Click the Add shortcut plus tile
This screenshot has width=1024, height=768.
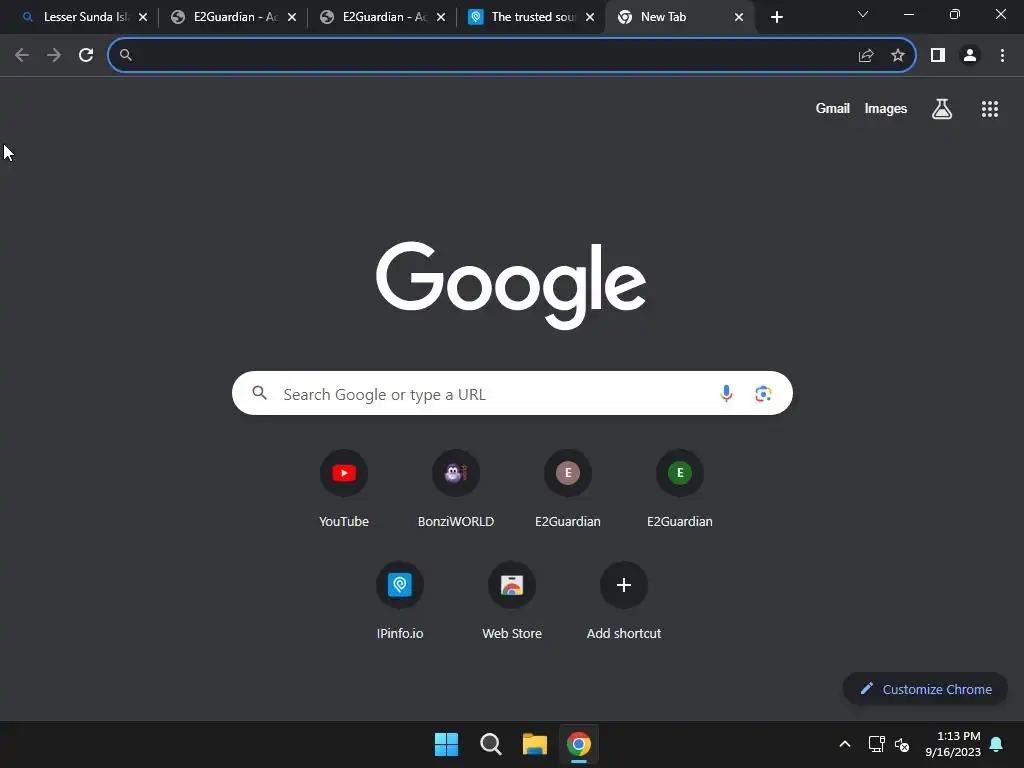[624, 601]
